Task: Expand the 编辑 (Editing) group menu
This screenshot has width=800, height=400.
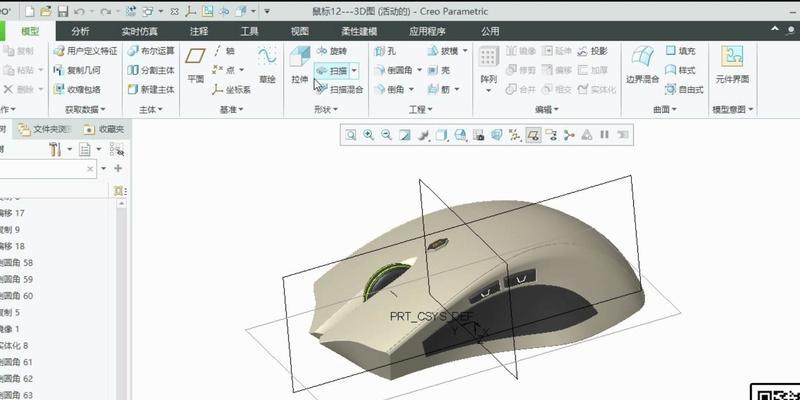Action: coord(546,109)
